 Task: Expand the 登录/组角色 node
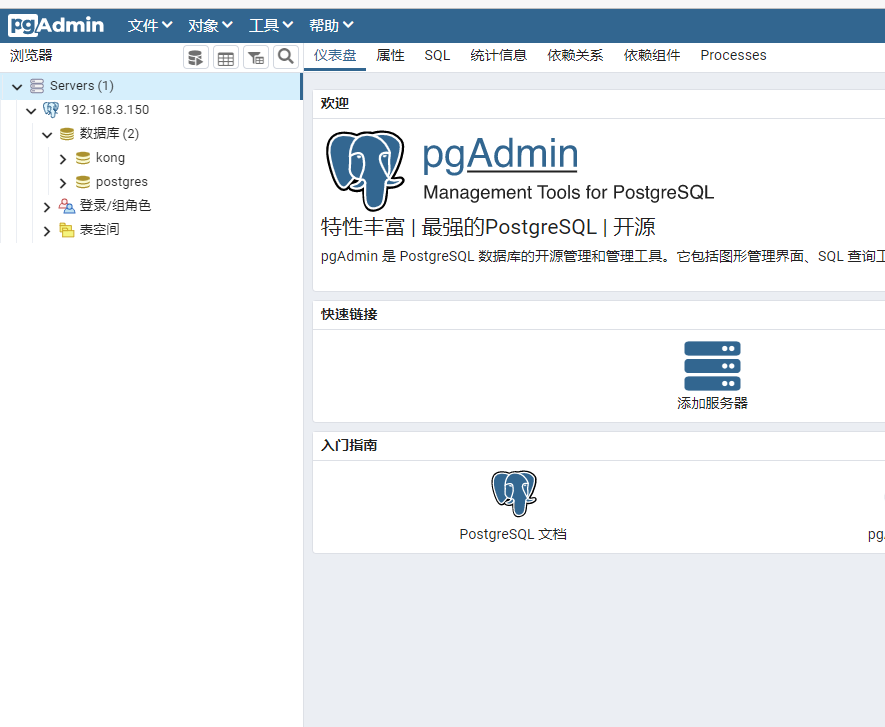pyautogui.click(x=47, y=207)
